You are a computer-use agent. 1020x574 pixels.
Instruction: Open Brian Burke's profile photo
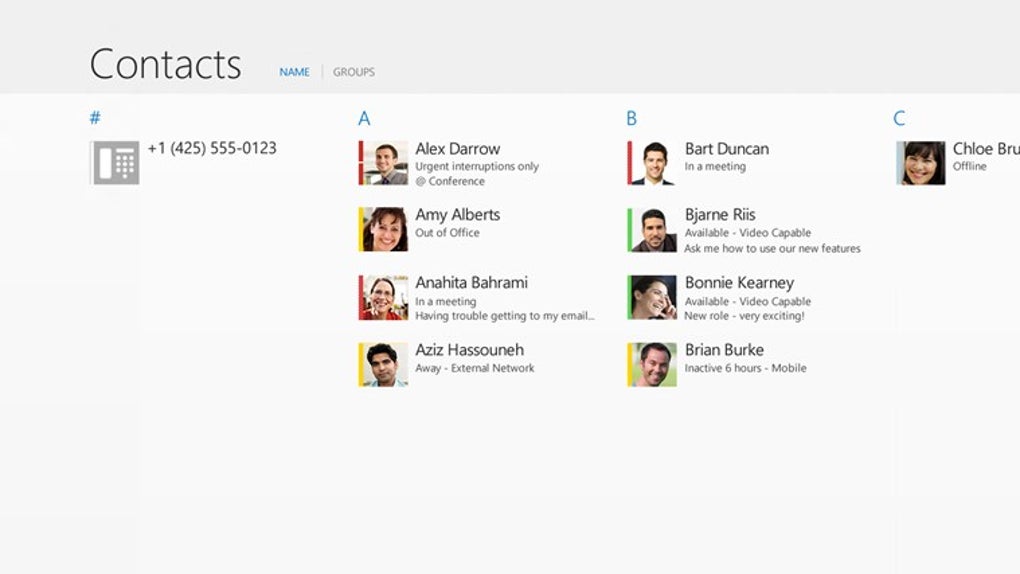[x=654, y=364]
